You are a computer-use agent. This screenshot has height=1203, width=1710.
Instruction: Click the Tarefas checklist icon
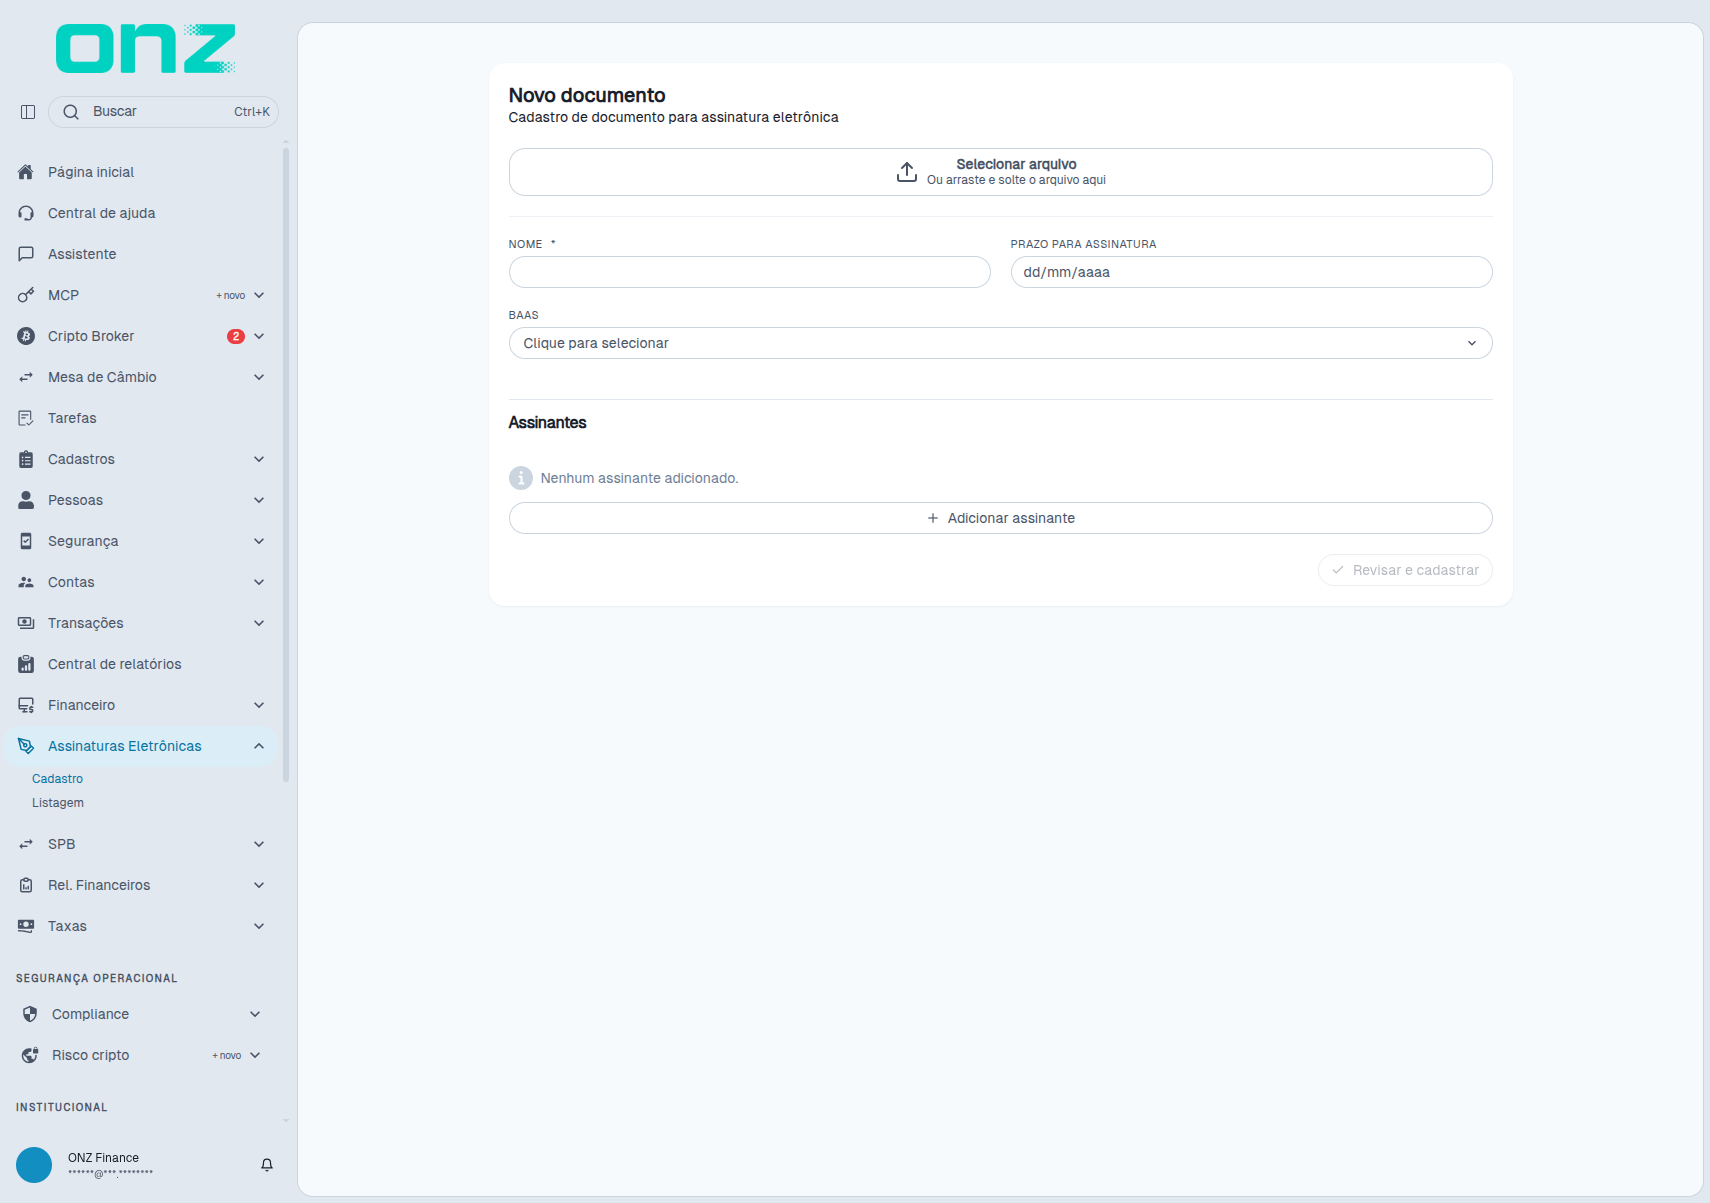tap(26, 418)
